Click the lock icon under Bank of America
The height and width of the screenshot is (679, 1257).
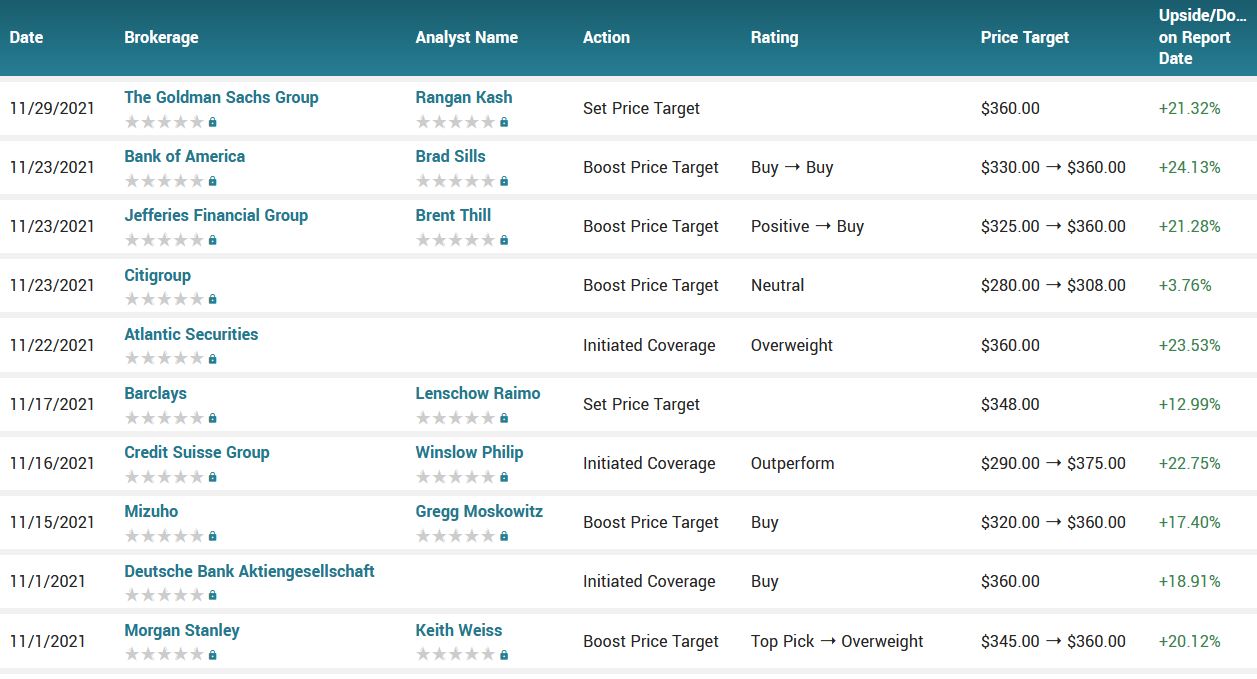pyautogui.click(x=213, y=181)
